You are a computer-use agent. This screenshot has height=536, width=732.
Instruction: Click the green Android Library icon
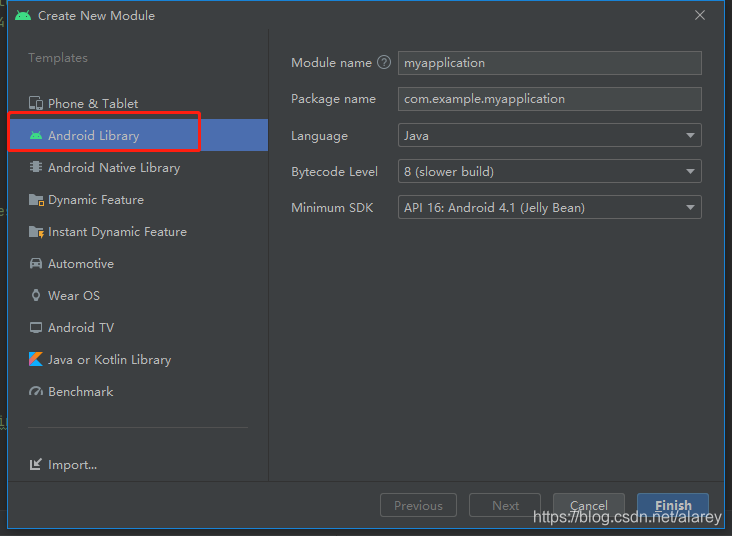pos(36,135)
